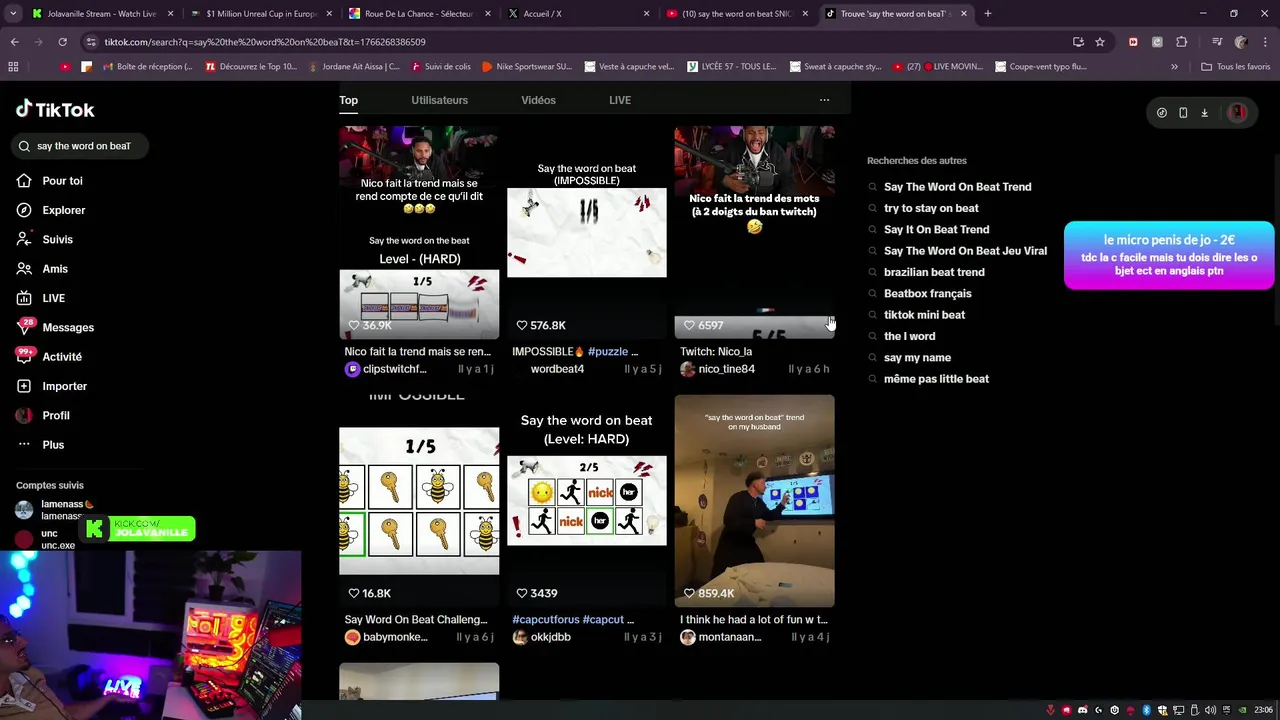
Task: Open LYCÉE 57 bookmark
Action: [x=732, y=67]
